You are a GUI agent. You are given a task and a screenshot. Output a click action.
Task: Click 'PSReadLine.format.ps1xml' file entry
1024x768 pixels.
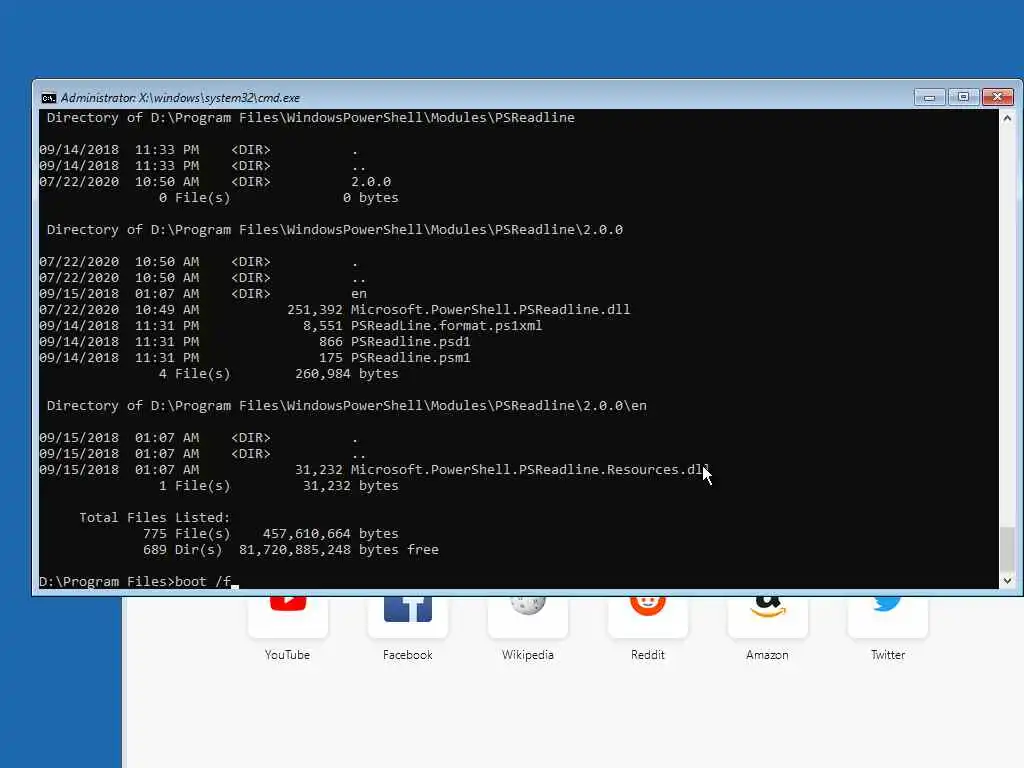(447, 325)
